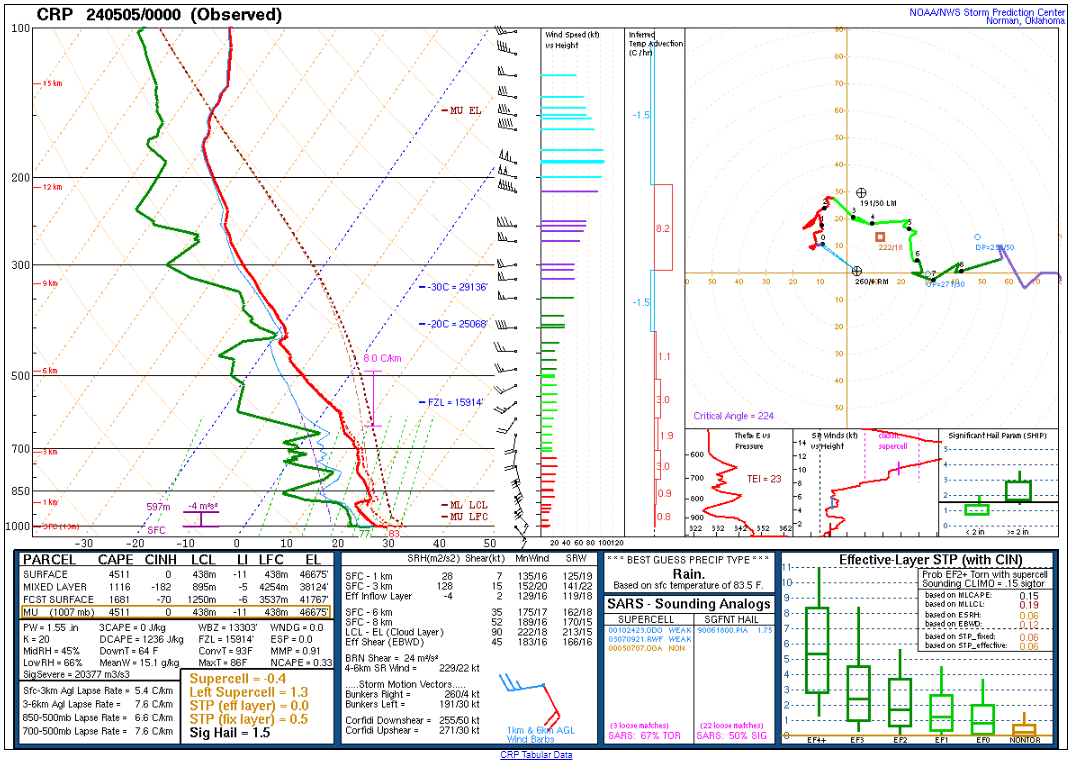Click the Corfidi downshear (DP) circle on hodograph
The height and width of the screenshot is (761, 1074).
(978, 237)
